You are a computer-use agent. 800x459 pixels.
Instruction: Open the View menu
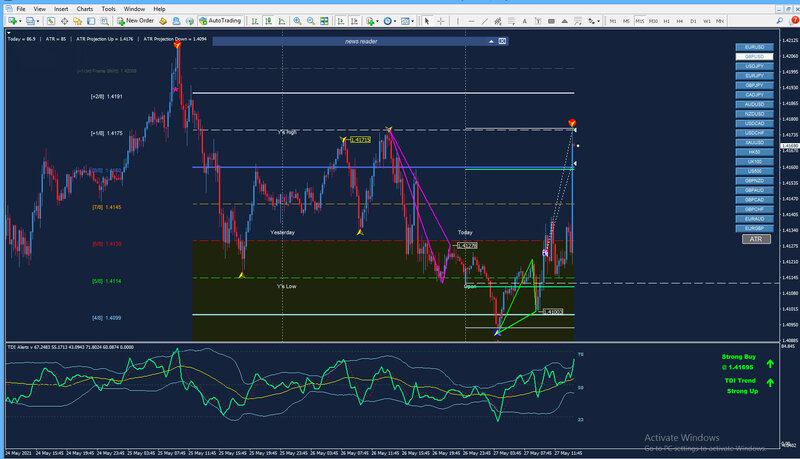pyautogui.click(x=39, y=9)
